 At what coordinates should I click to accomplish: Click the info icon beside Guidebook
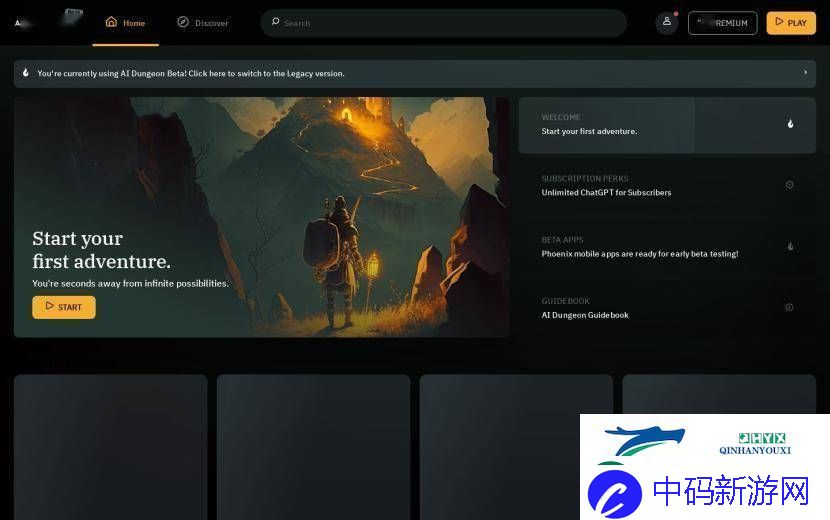click(x=789, y=307)
